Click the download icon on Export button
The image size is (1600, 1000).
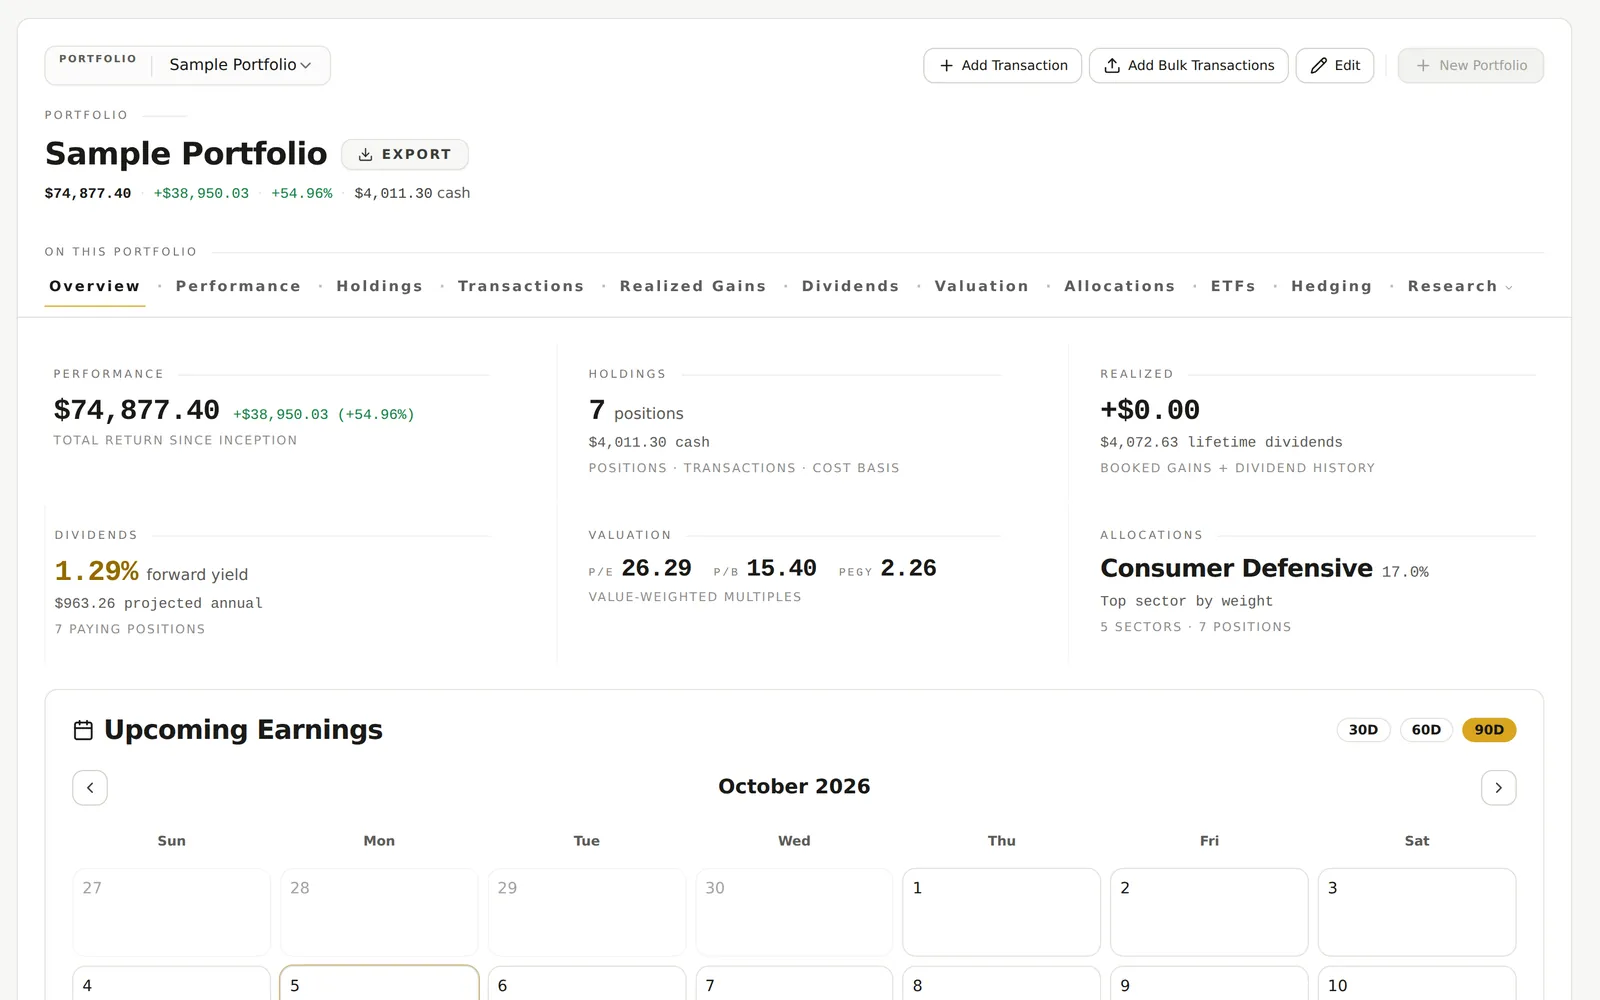pyautogui.click(x=366, y=155)
